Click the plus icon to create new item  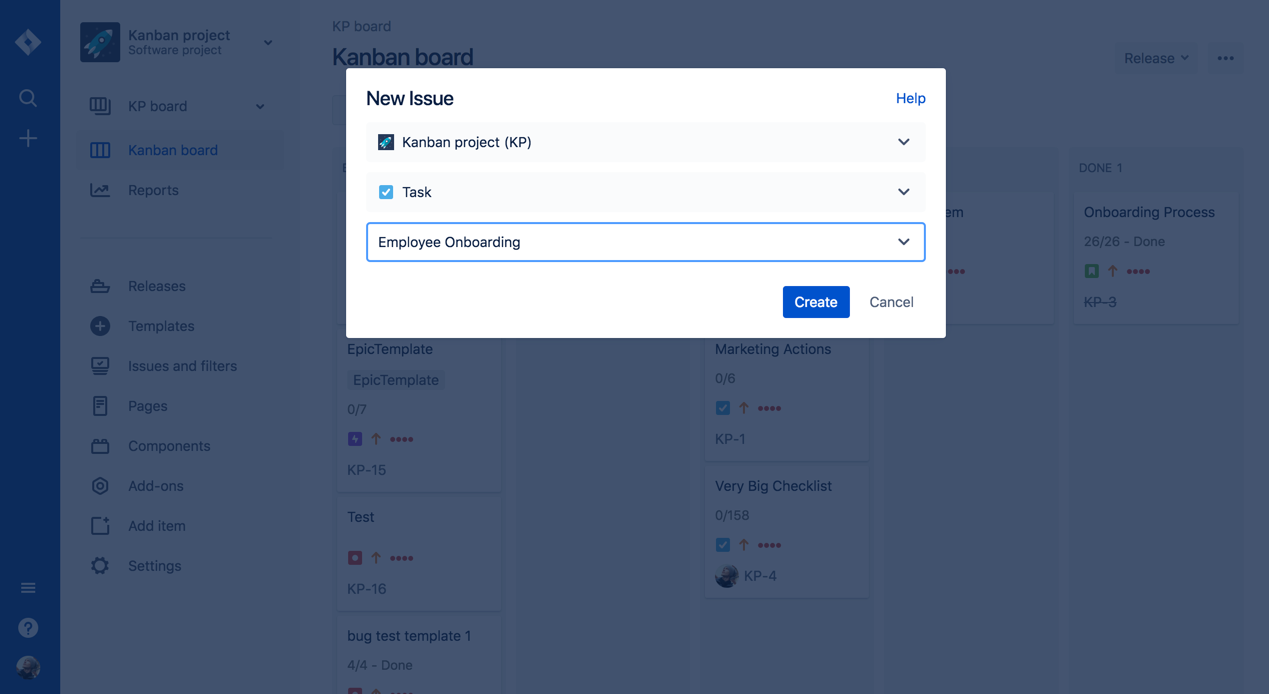coord(27,138)
